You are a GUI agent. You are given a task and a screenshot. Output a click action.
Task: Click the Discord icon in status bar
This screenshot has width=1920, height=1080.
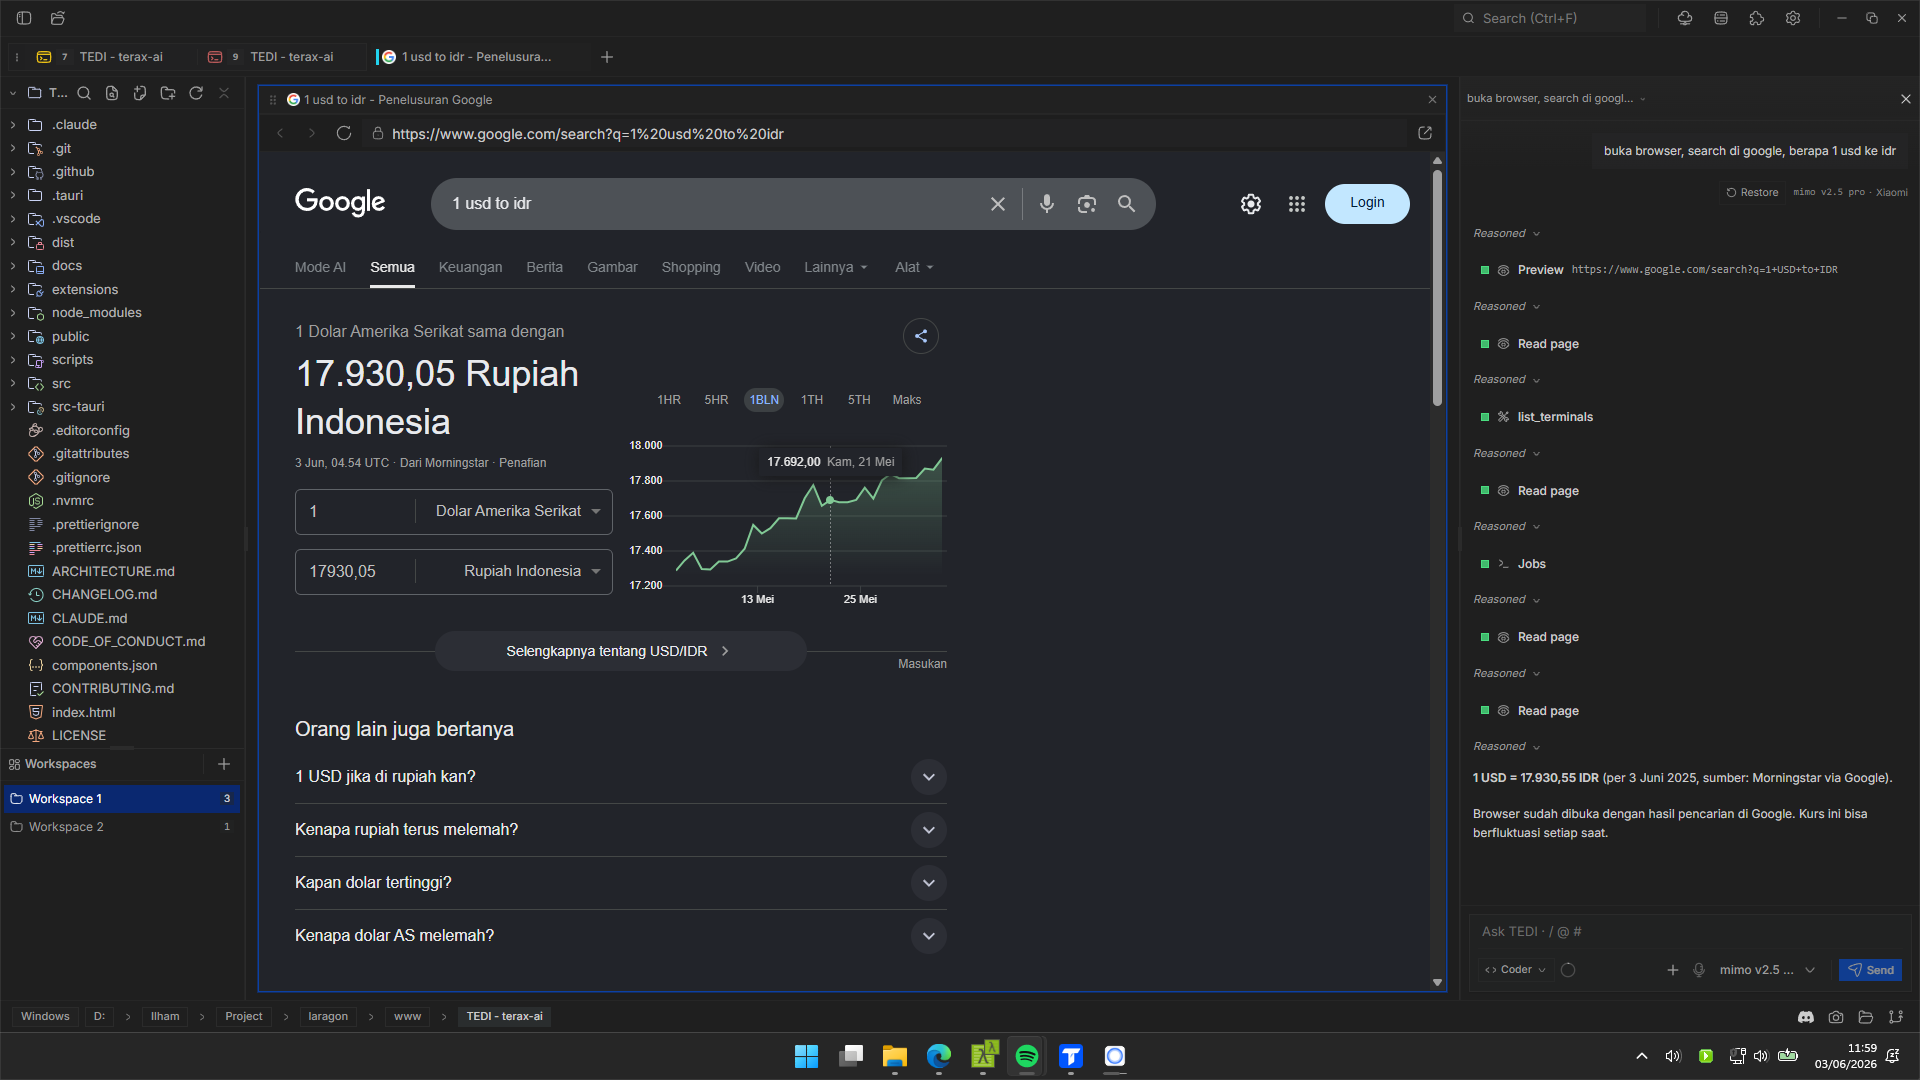1806,1017
